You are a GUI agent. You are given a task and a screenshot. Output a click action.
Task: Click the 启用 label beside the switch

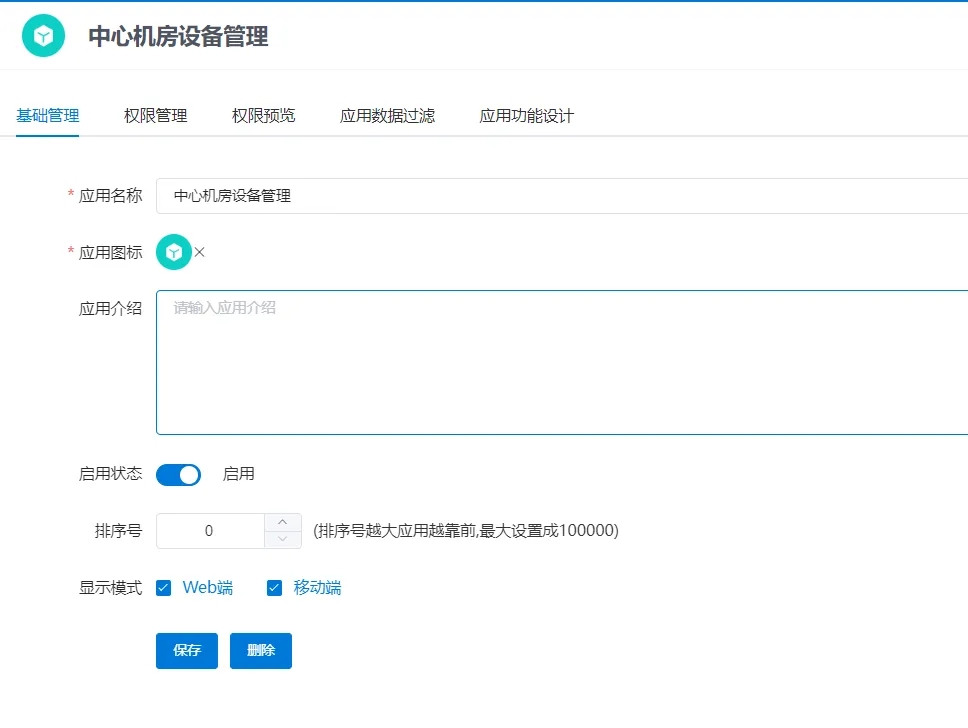tap(238, 474)
